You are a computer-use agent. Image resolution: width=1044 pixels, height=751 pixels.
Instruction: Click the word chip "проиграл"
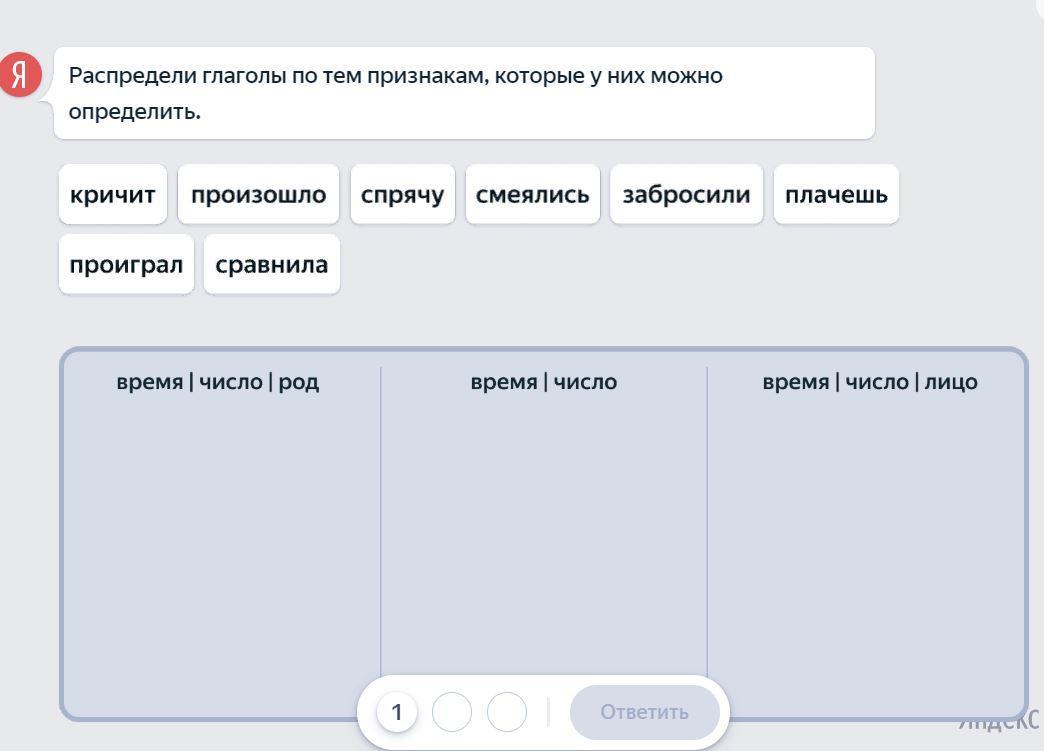click(126, 264)
